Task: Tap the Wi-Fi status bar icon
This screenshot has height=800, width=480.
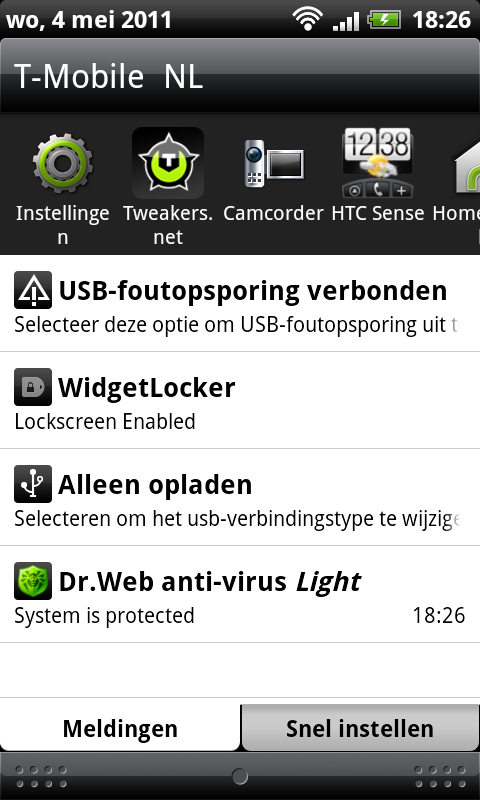Action: 308,20
